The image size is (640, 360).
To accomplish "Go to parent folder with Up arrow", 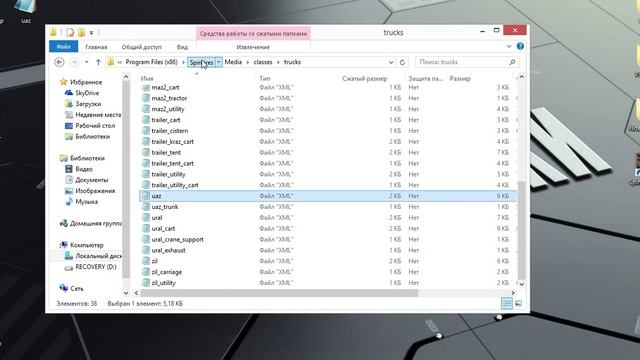I will click(x=98, y=62).
